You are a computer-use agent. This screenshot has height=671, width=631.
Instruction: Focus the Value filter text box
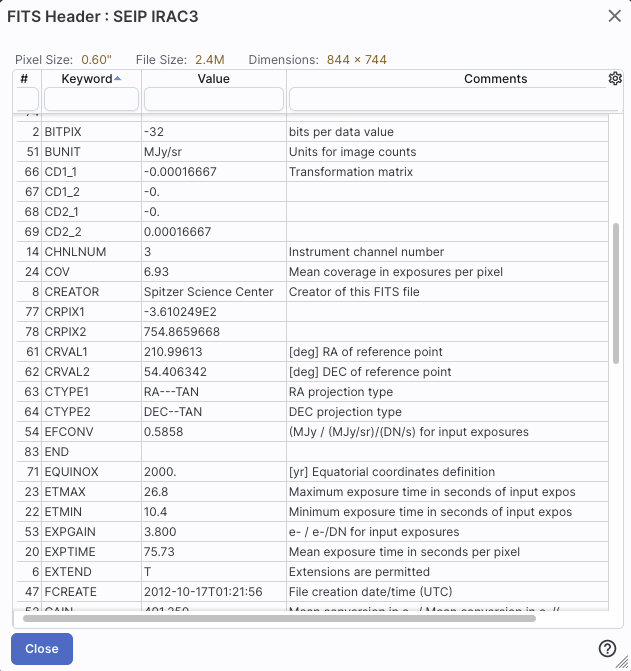coord(213,99)
